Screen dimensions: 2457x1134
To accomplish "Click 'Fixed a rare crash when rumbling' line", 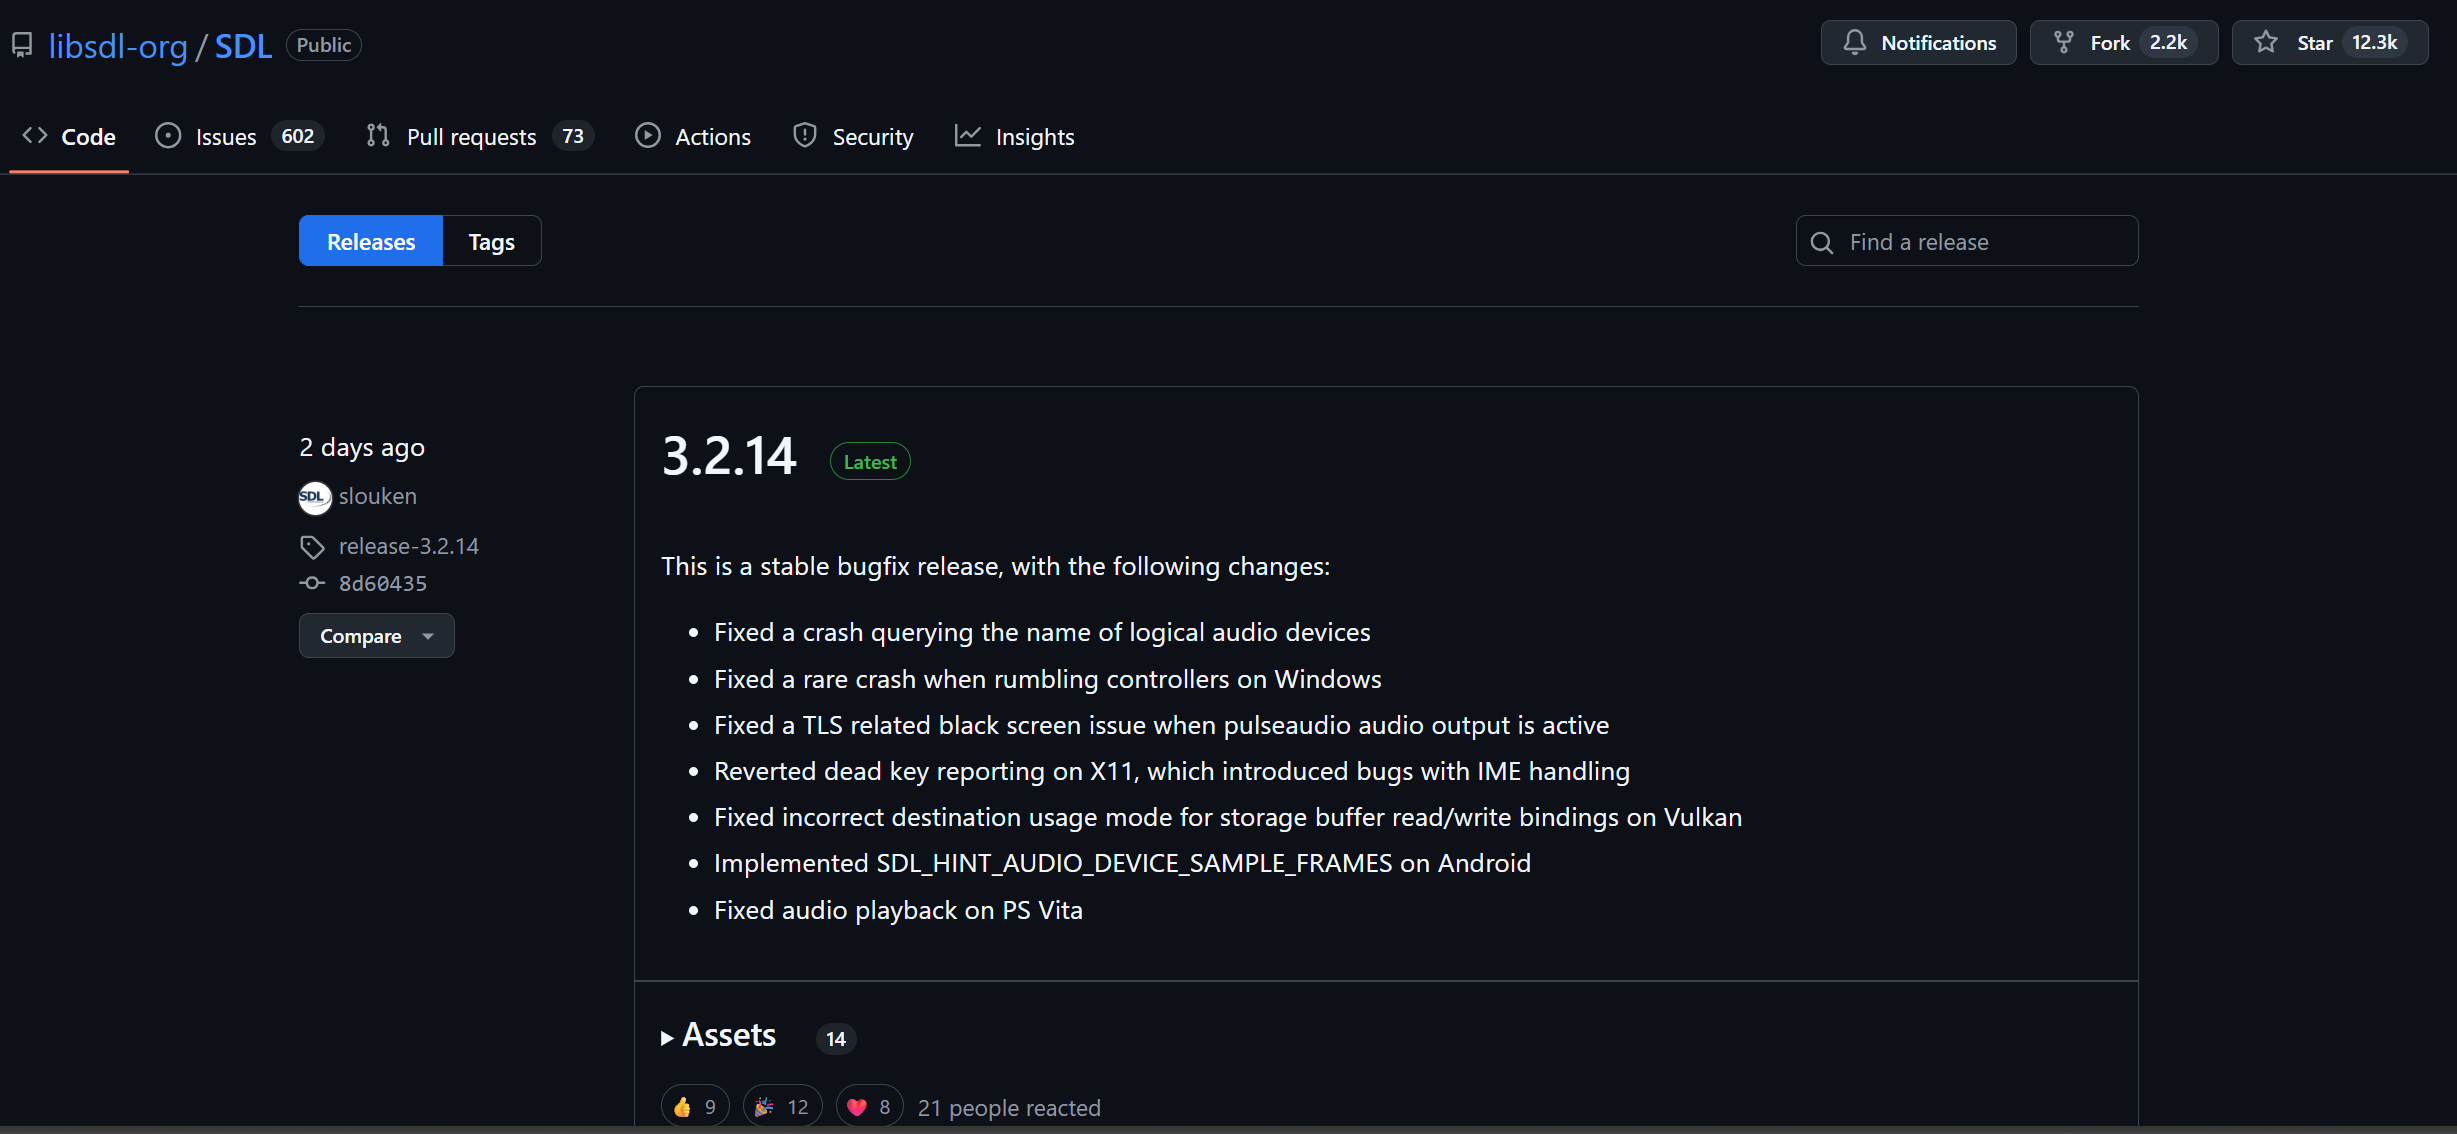I will click(1048, 679).
